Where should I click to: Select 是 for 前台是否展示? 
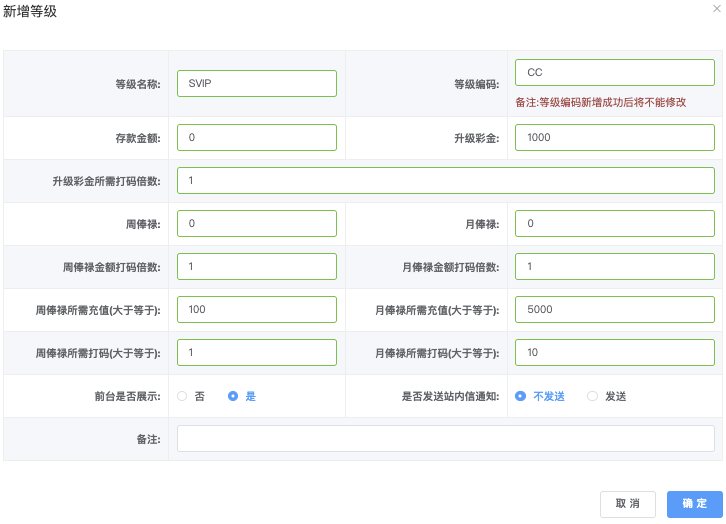[x=233, y=396]
